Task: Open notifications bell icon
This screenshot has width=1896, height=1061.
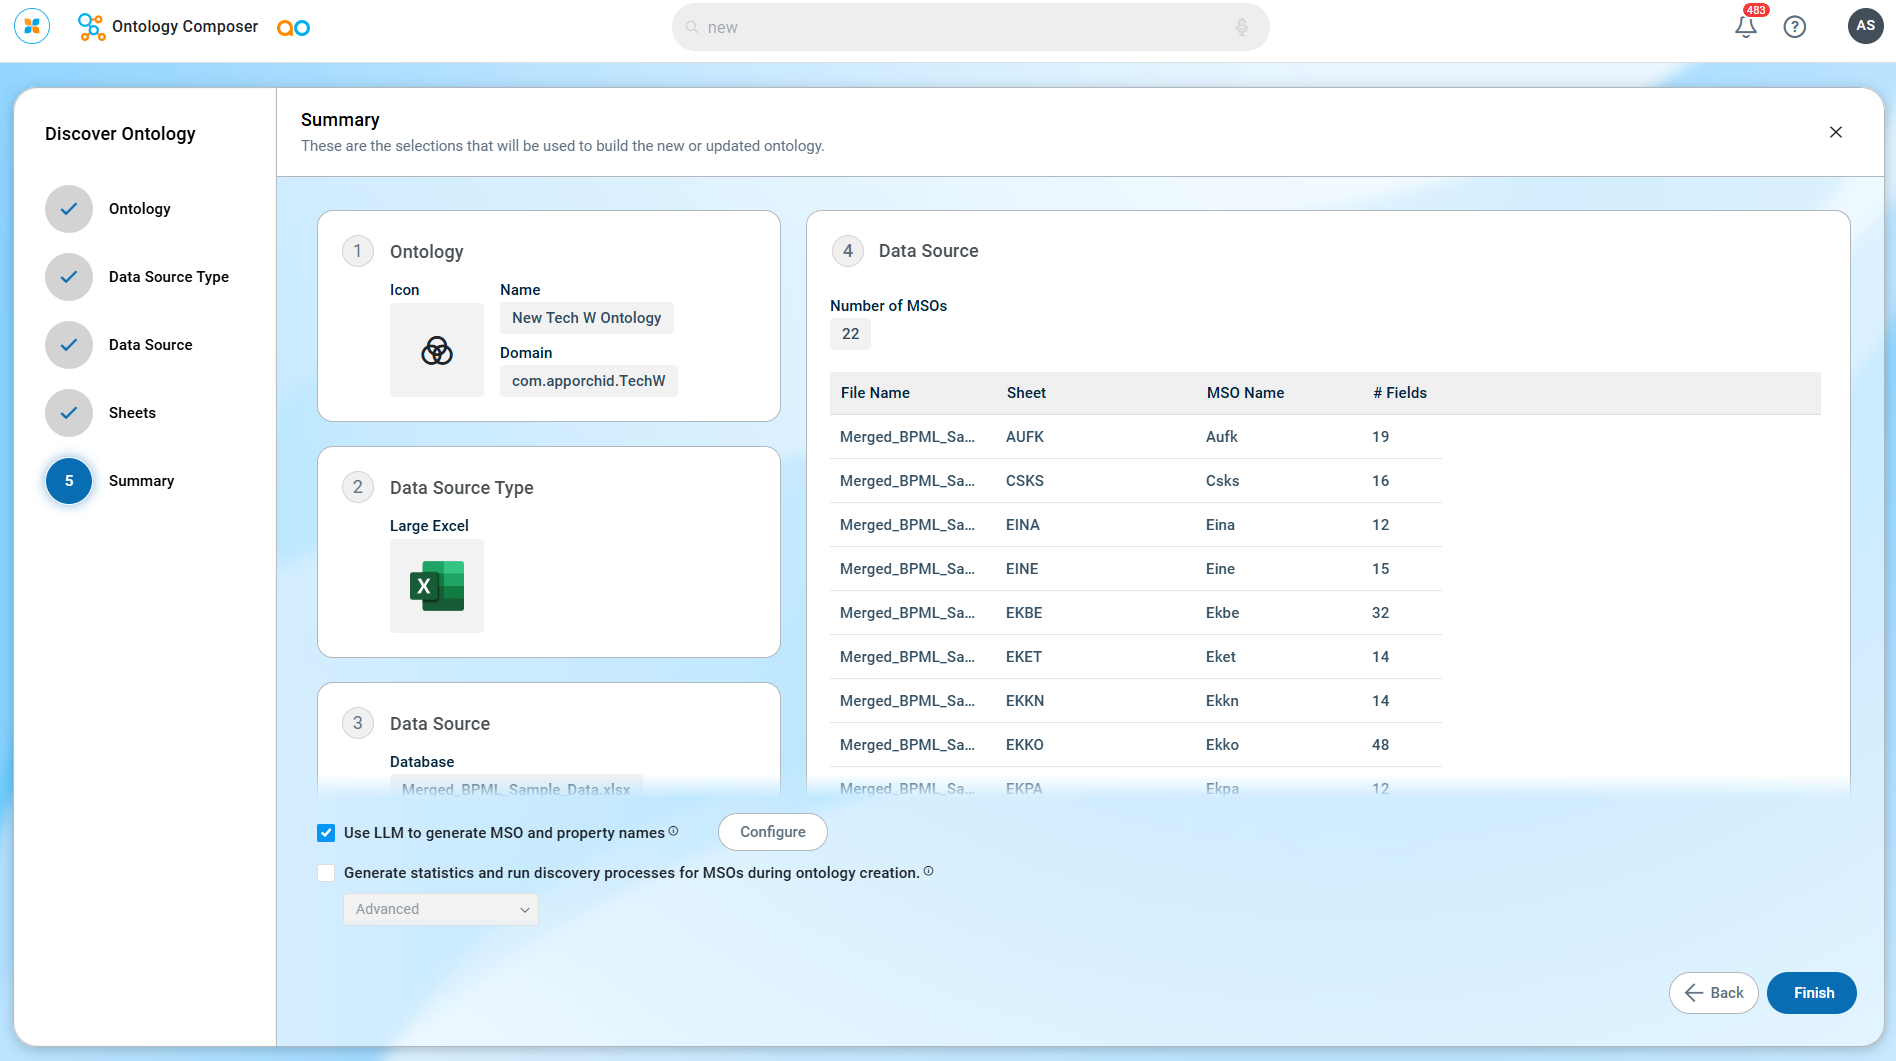Action: tap(1746, 27)
